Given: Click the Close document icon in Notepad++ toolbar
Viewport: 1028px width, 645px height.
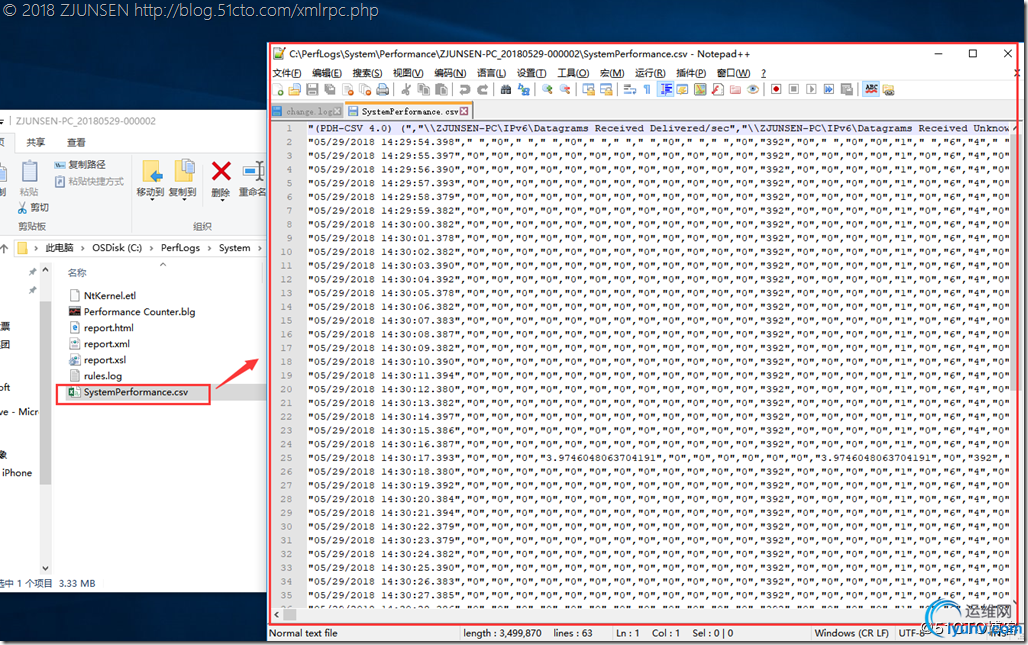Looking at the screenshot, I should [x=347, y=90].
